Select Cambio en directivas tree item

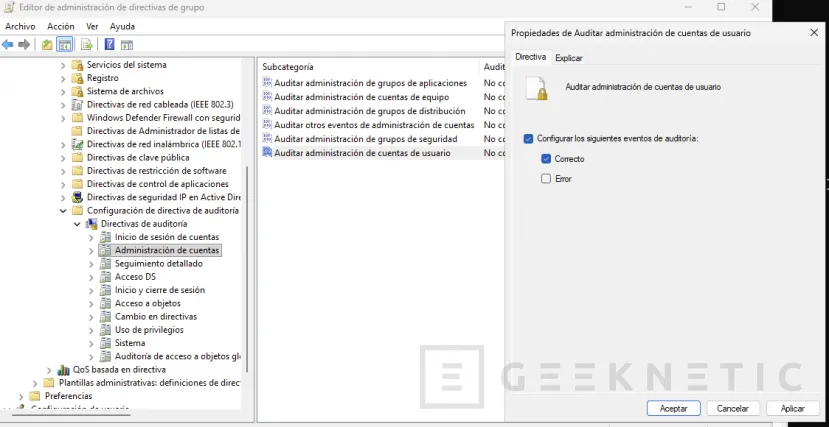coord(156,317)
